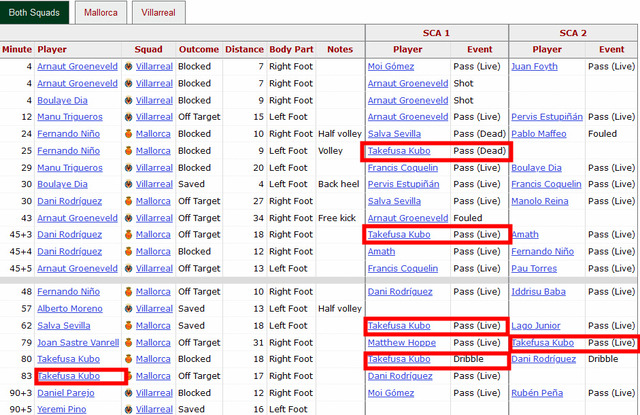Open Amath SCA 1 link in 45+4 row
Image resolution: width=640 pixels, height=415 pixels.
pyautogui.click(x=381, y=252)
